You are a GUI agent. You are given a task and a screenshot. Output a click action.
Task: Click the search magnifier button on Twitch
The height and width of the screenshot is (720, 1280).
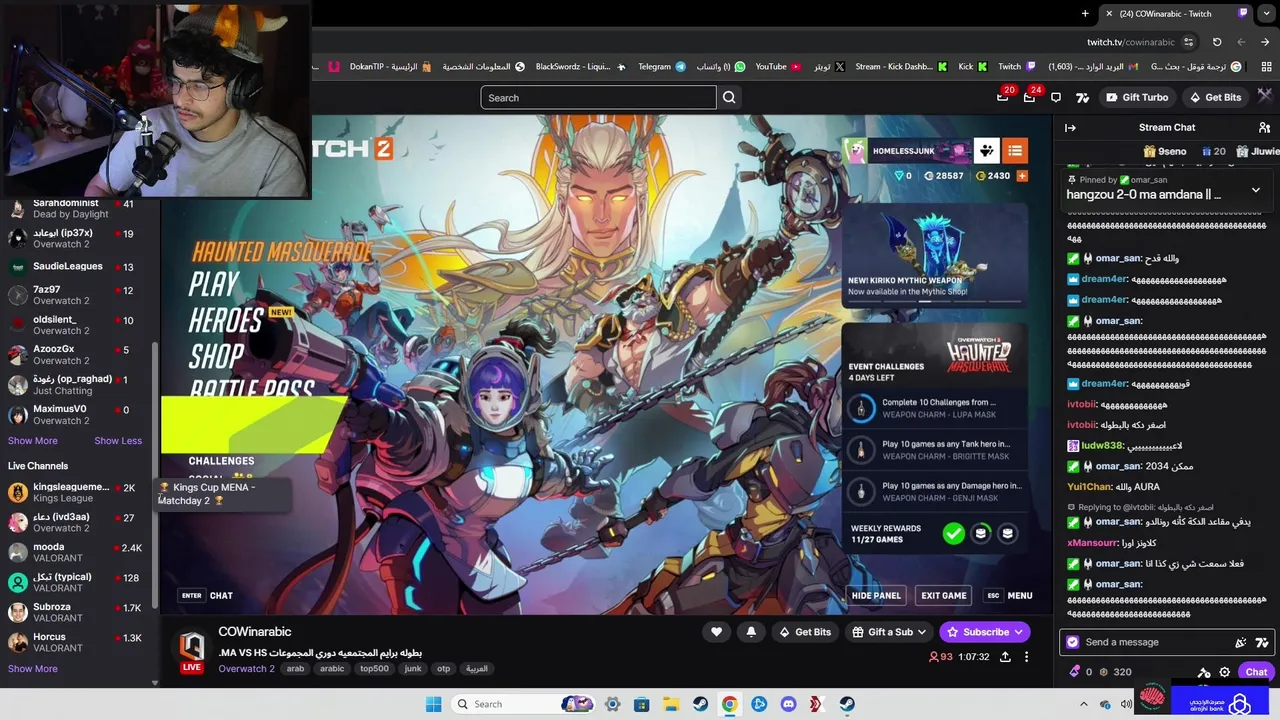(x=729, y=97)
